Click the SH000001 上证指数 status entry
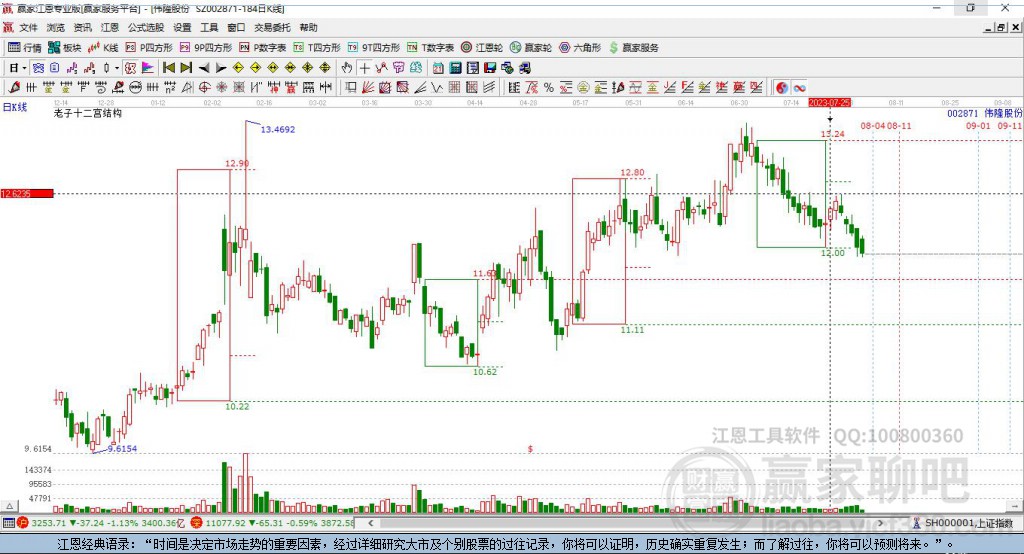 pyautogui.click(x=963, y=523)
